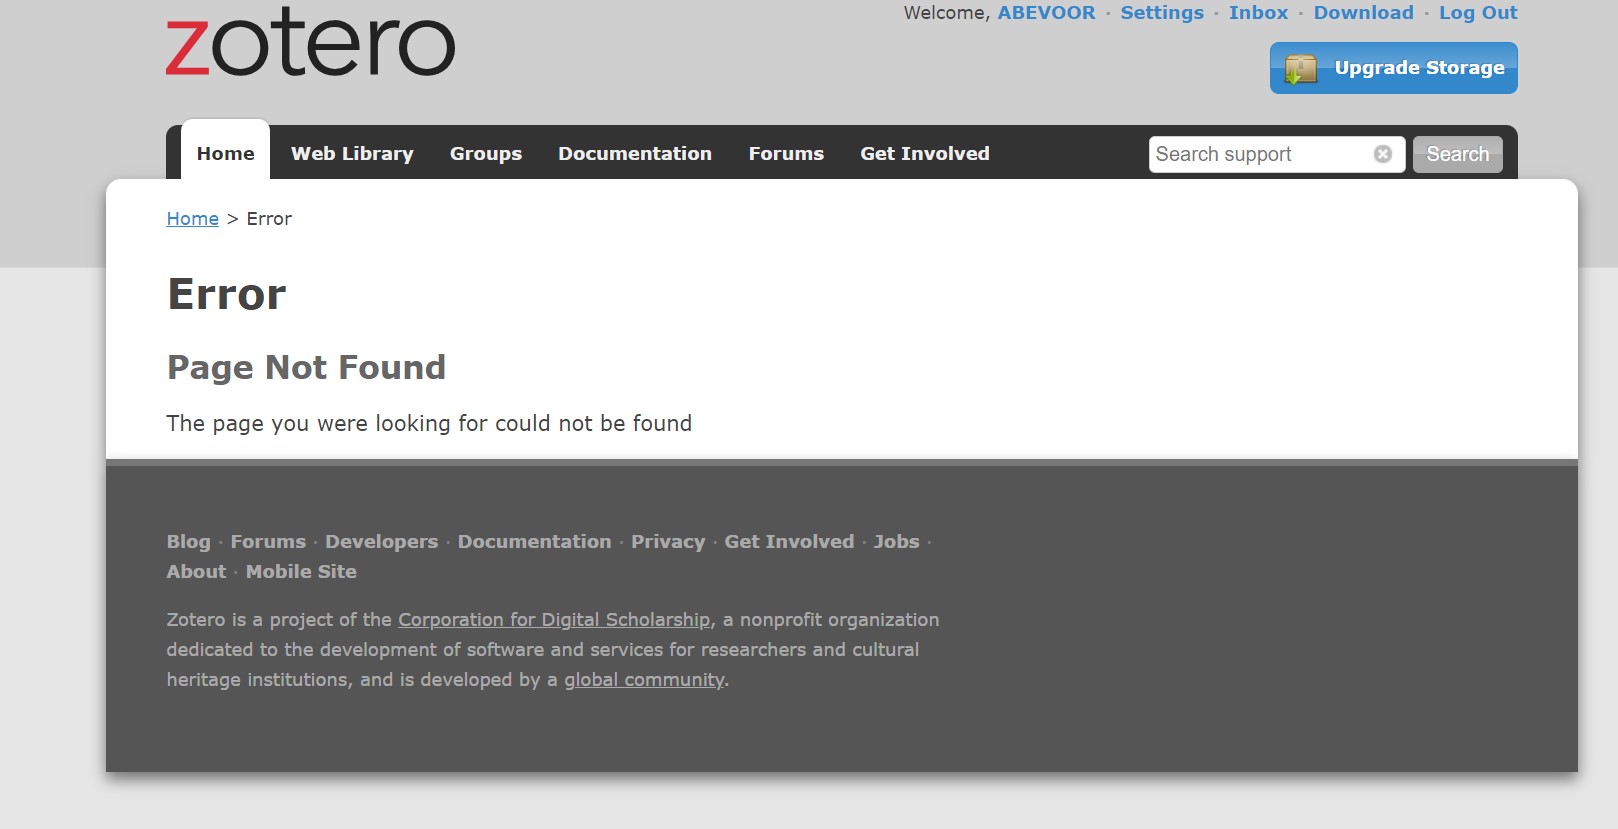Open the Forums footer link

tap(268, 541)
